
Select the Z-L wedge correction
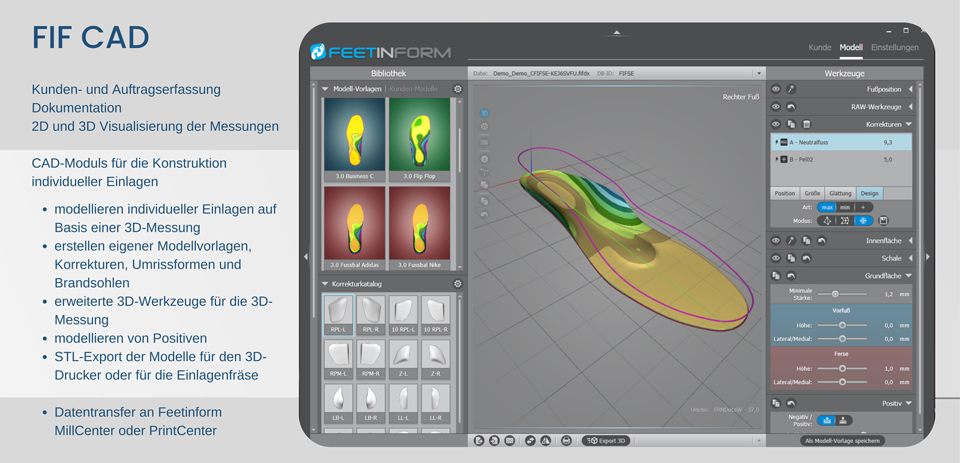coord(403,359)
